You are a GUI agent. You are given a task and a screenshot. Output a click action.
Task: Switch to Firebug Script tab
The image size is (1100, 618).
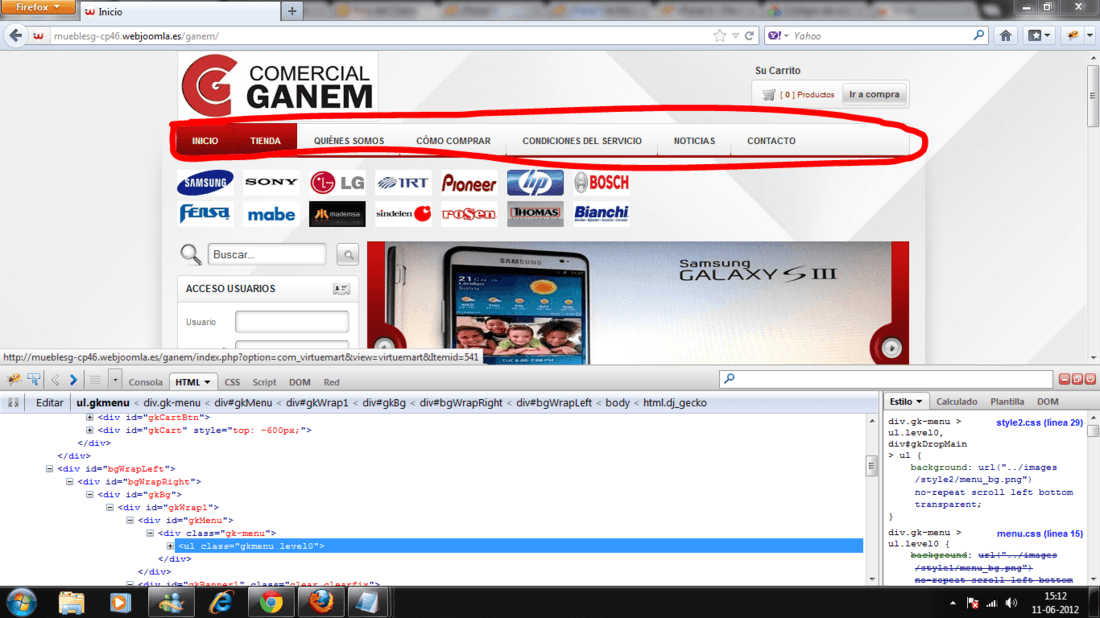coord(264,382)
